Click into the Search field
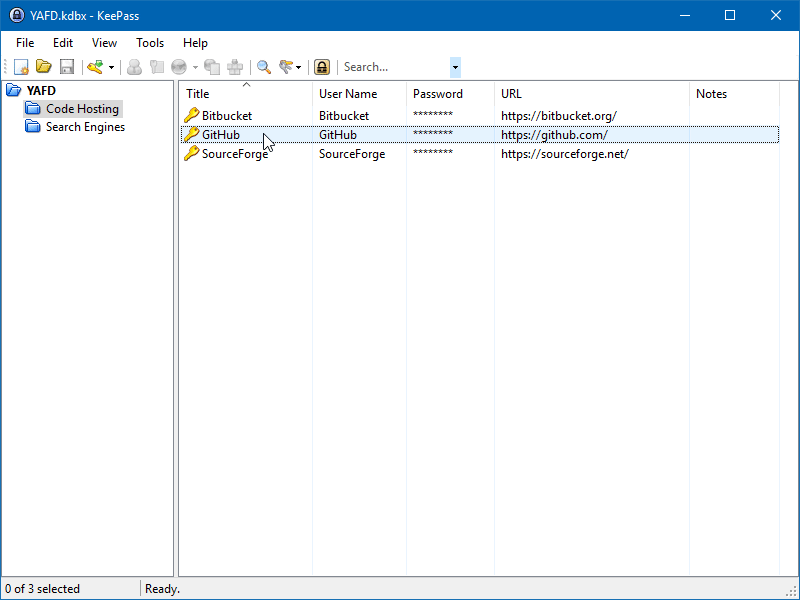The image size is (800, 600). [395, 67]
